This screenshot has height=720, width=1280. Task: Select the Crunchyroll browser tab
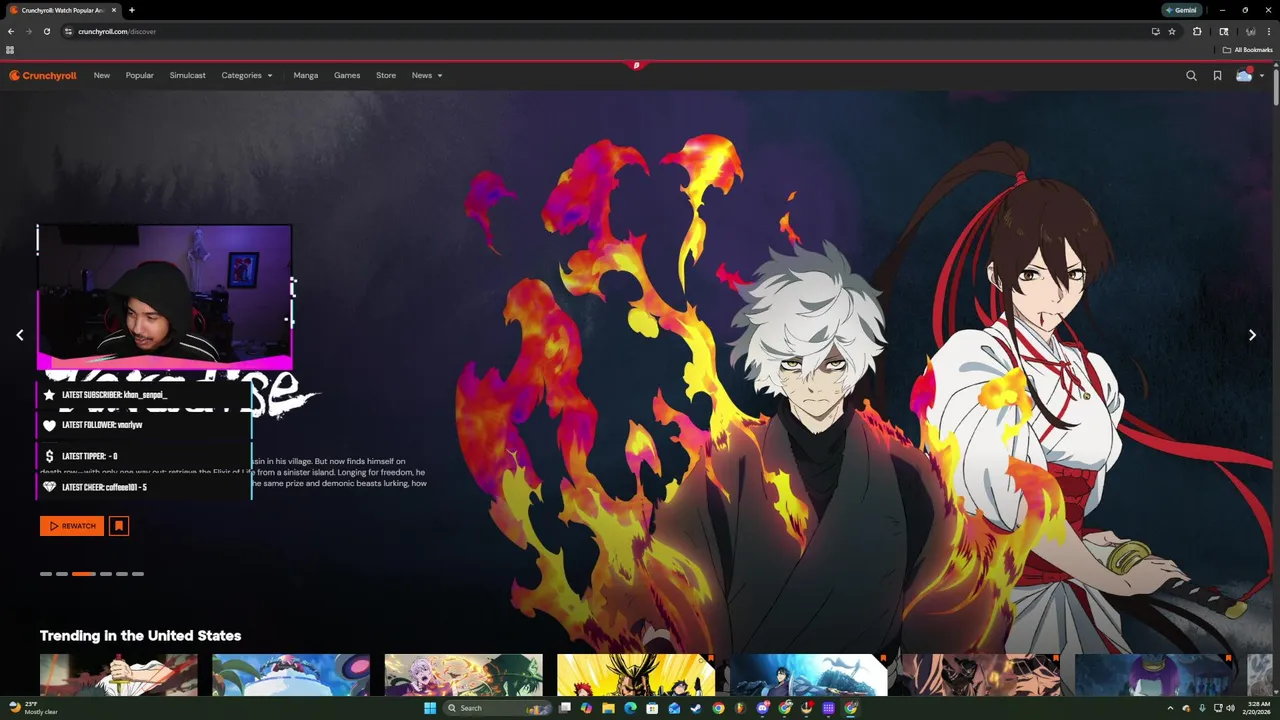pyautogui.click(x=62, y=10)
